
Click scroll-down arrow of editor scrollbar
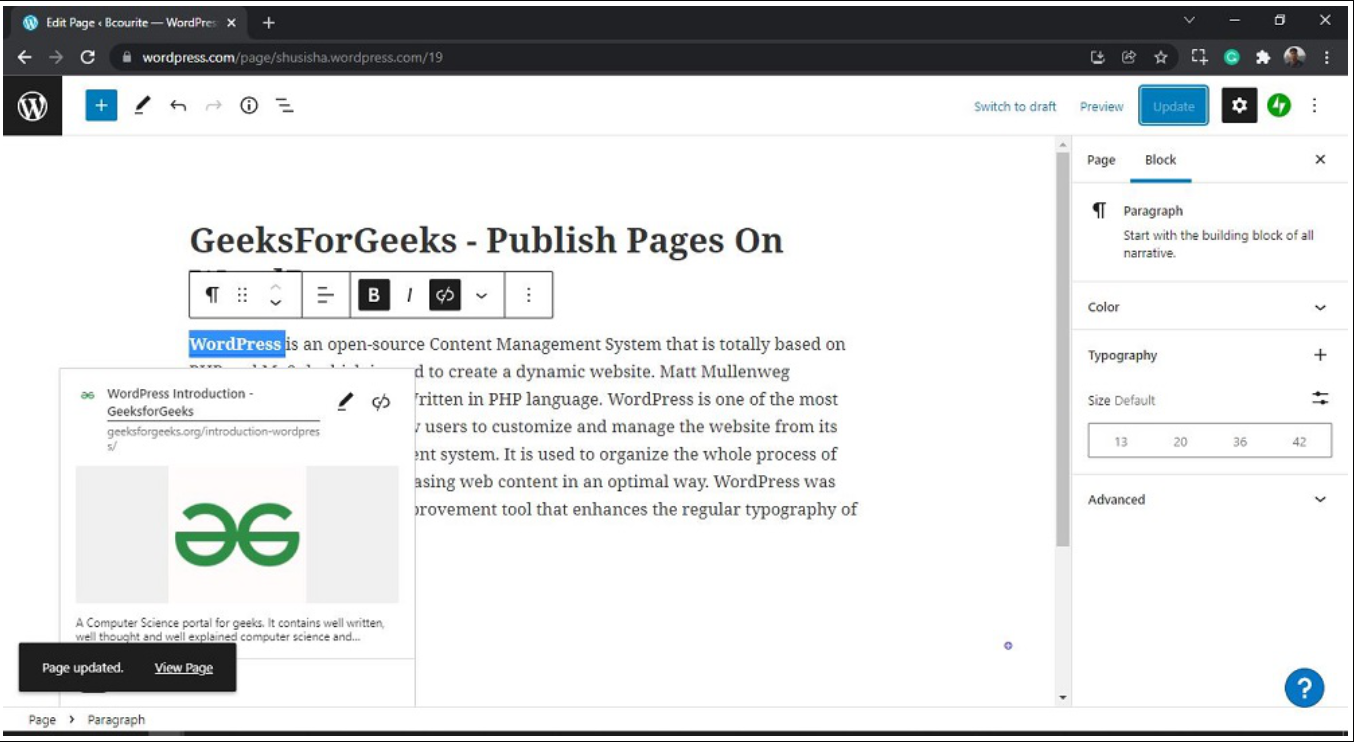(x=1062, y=697)
